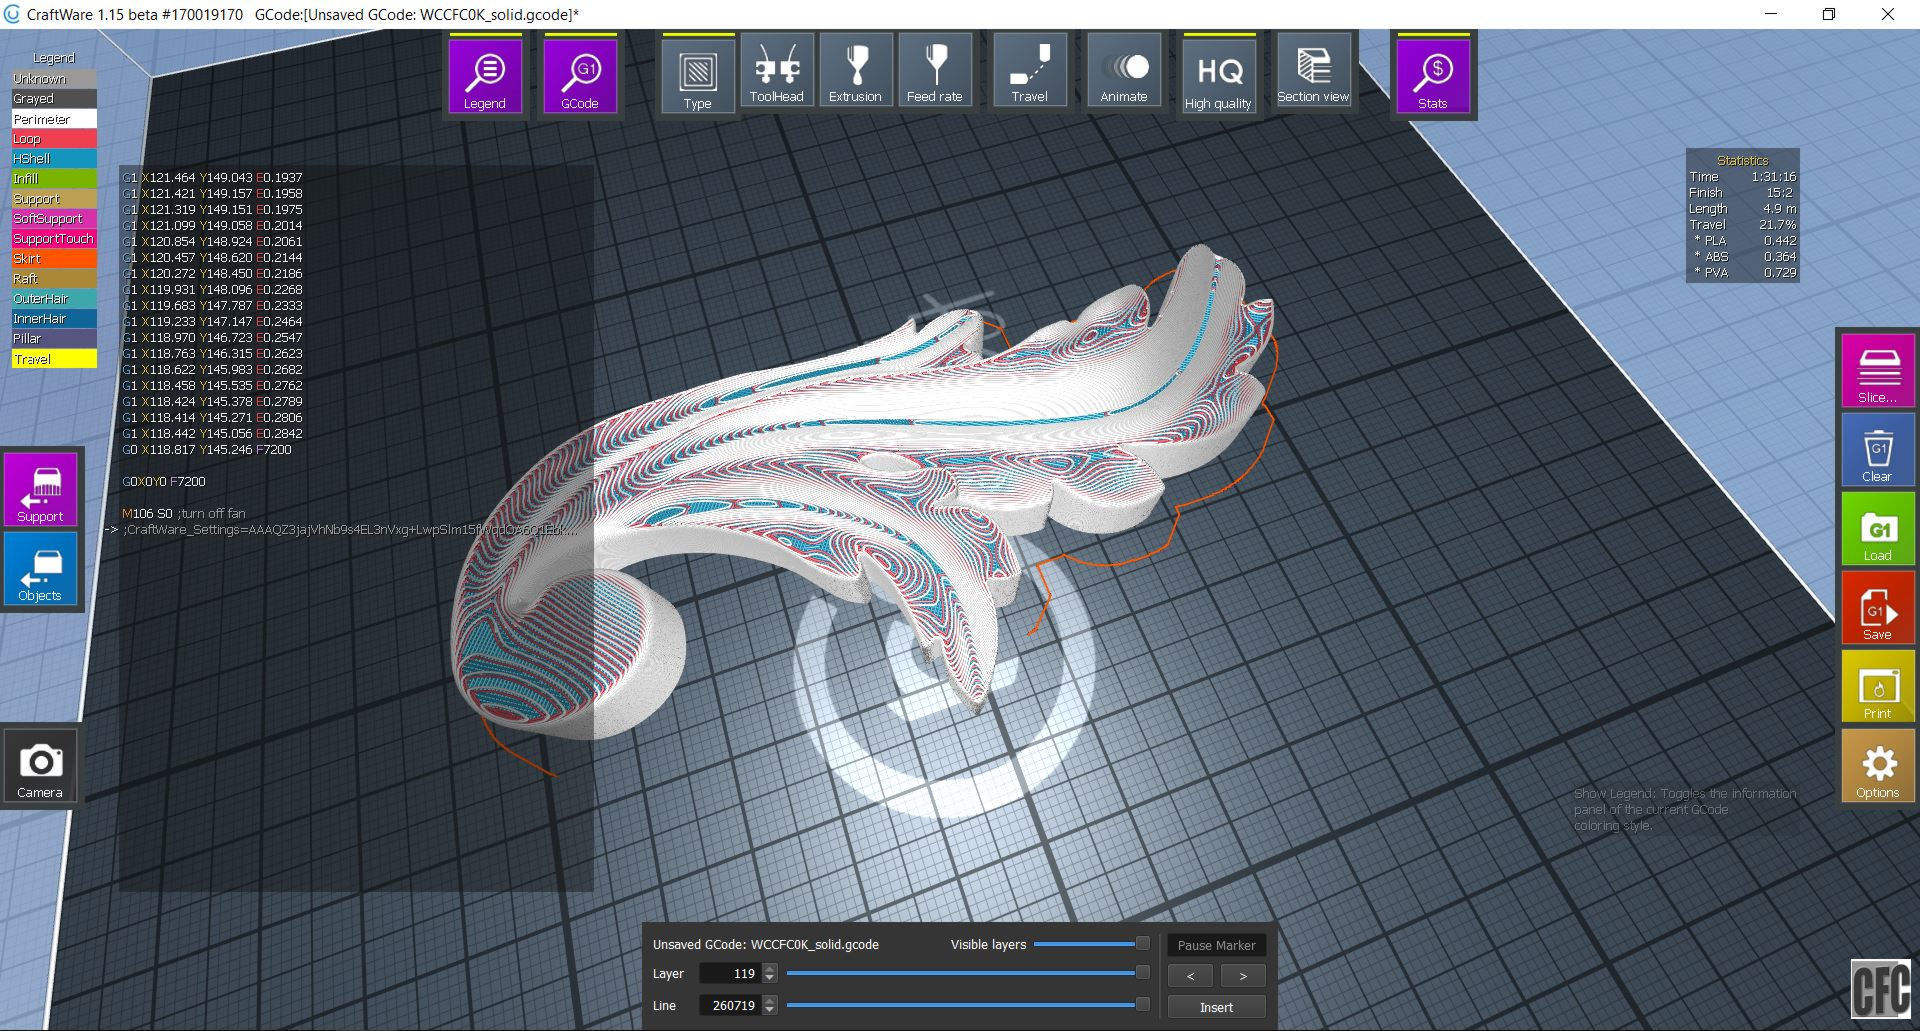Load a GCode file
1920x1031 pixels.
point(1878,529)
